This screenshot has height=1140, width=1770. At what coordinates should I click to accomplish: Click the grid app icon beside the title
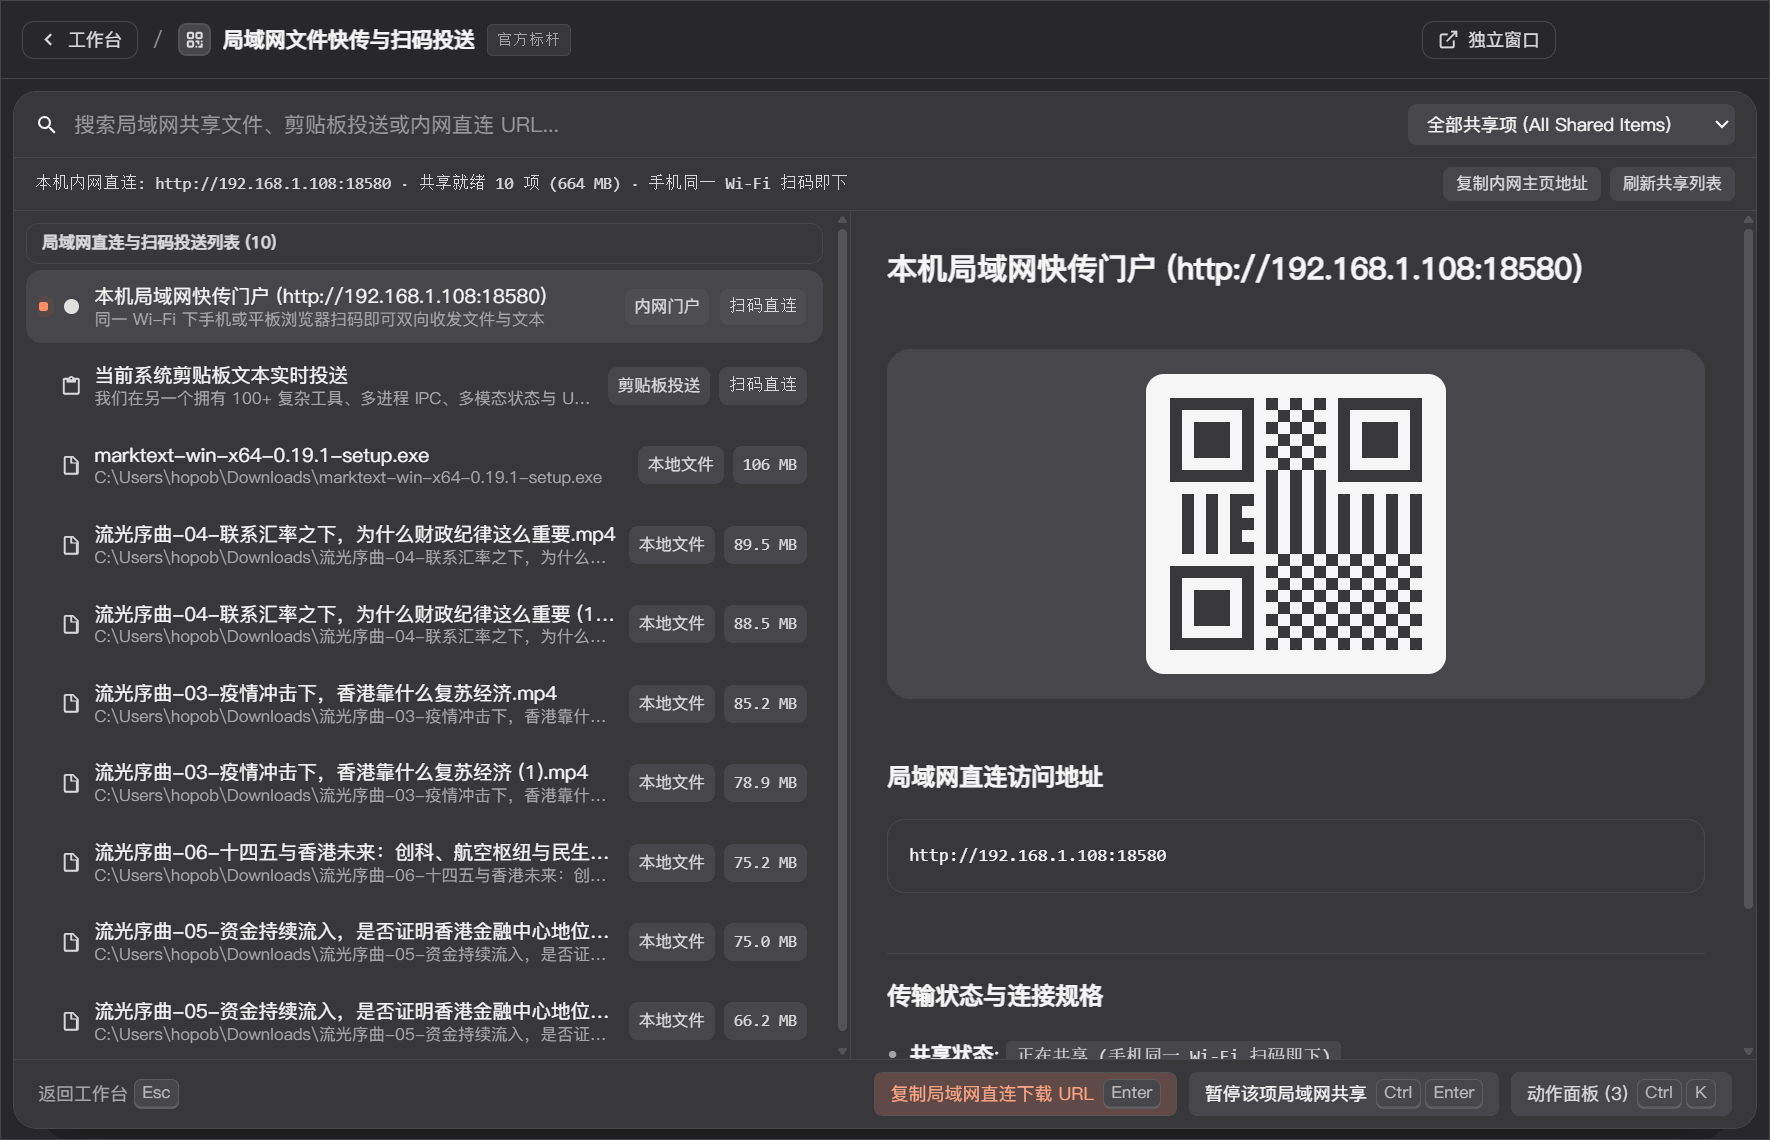[194, 40]
